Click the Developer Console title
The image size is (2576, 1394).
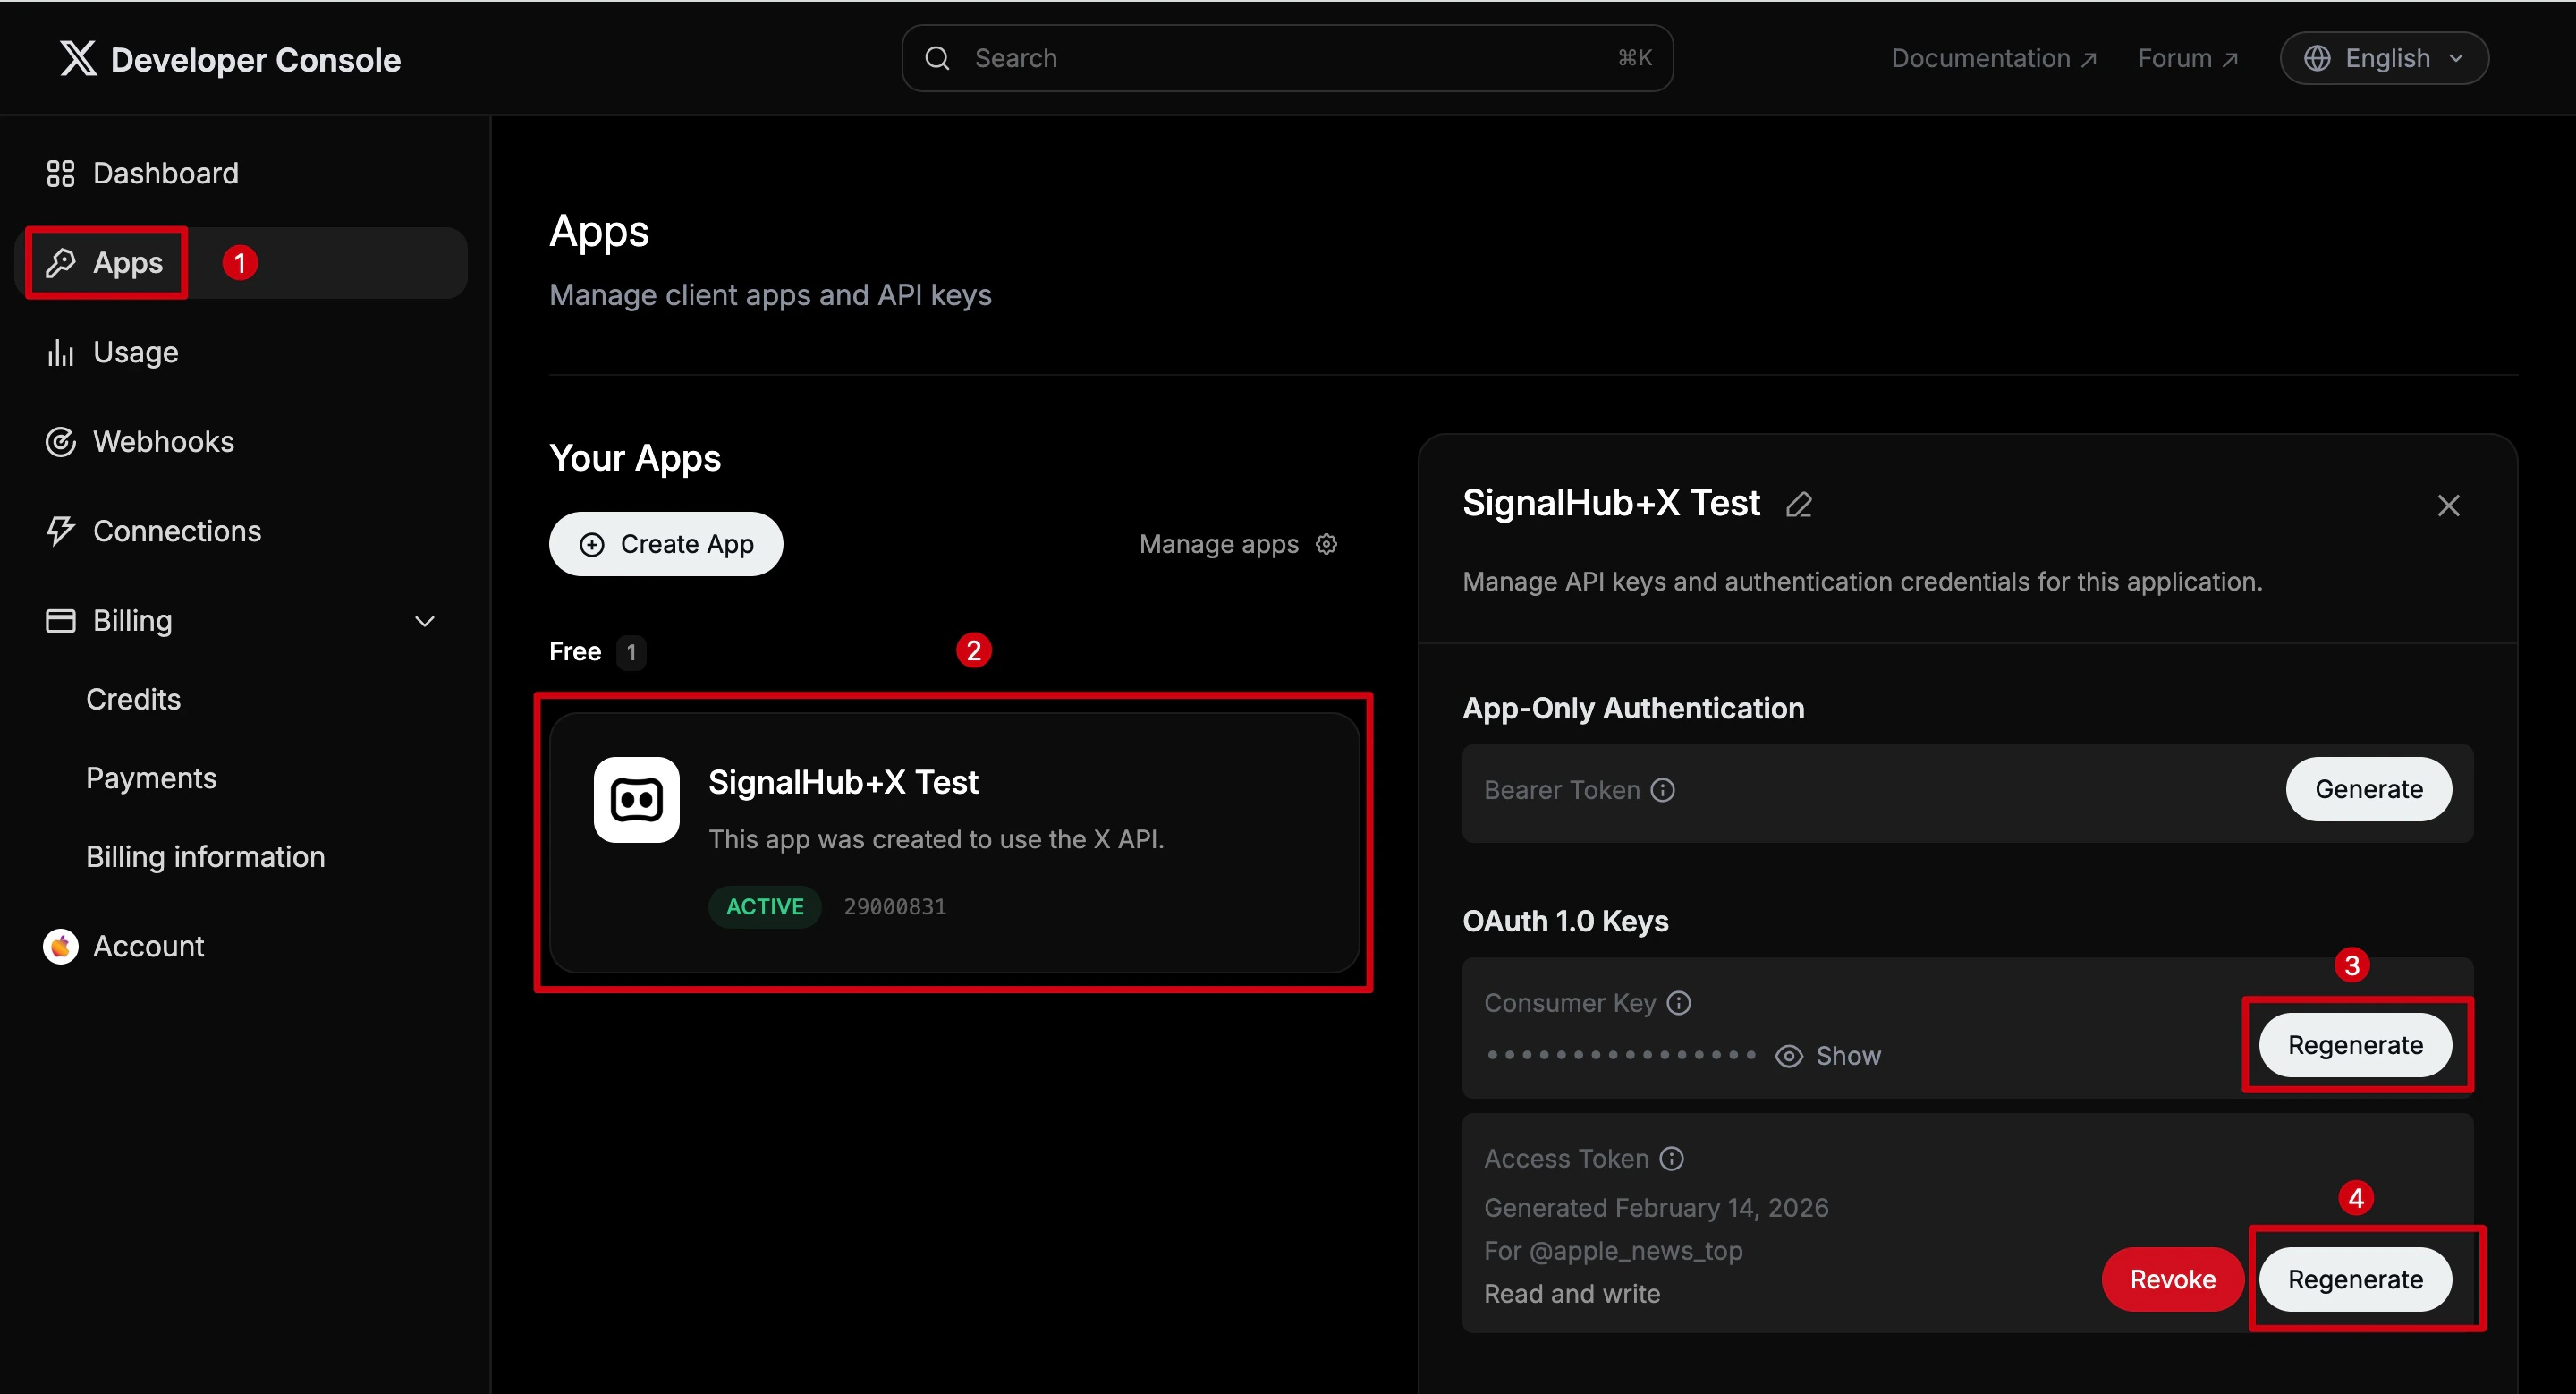tap(256, 59)
